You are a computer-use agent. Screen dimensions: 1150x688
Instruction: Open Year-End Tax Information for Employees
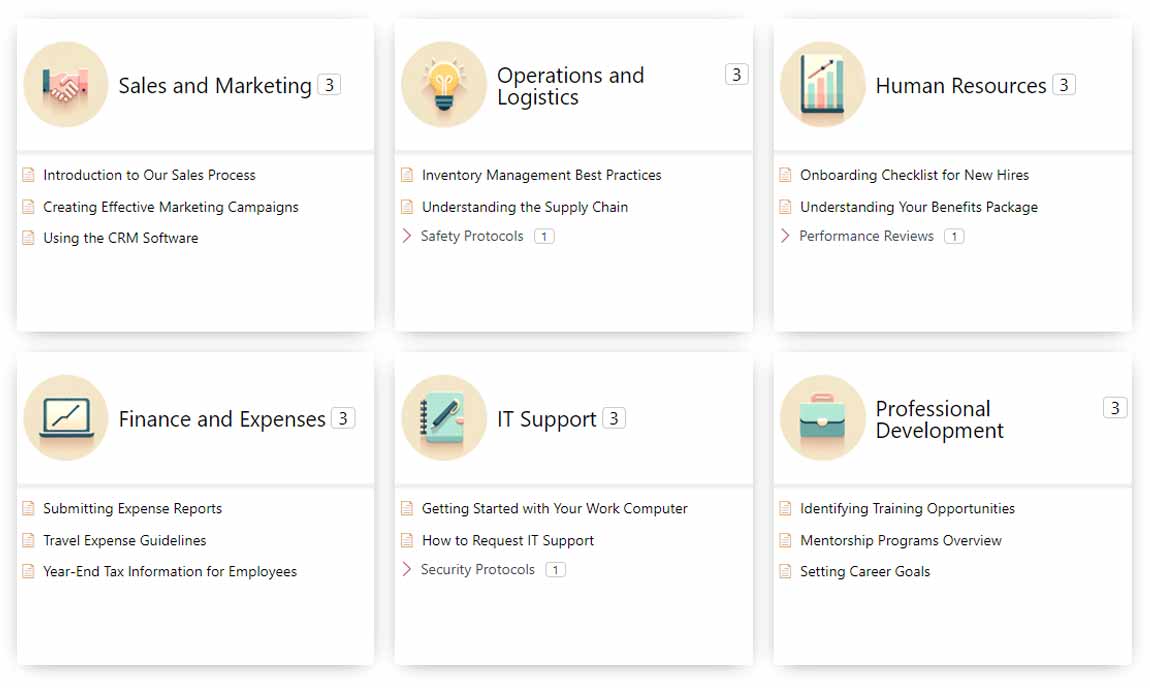[169, 571]
